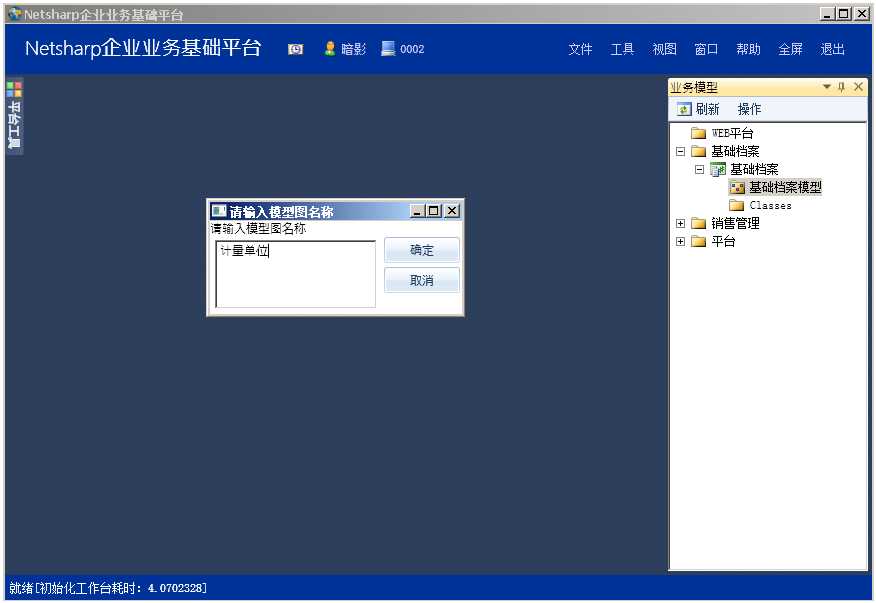Click the computer icon beside 0002
The height and width of the screenshot is (603, 876).
pos(388,49)
